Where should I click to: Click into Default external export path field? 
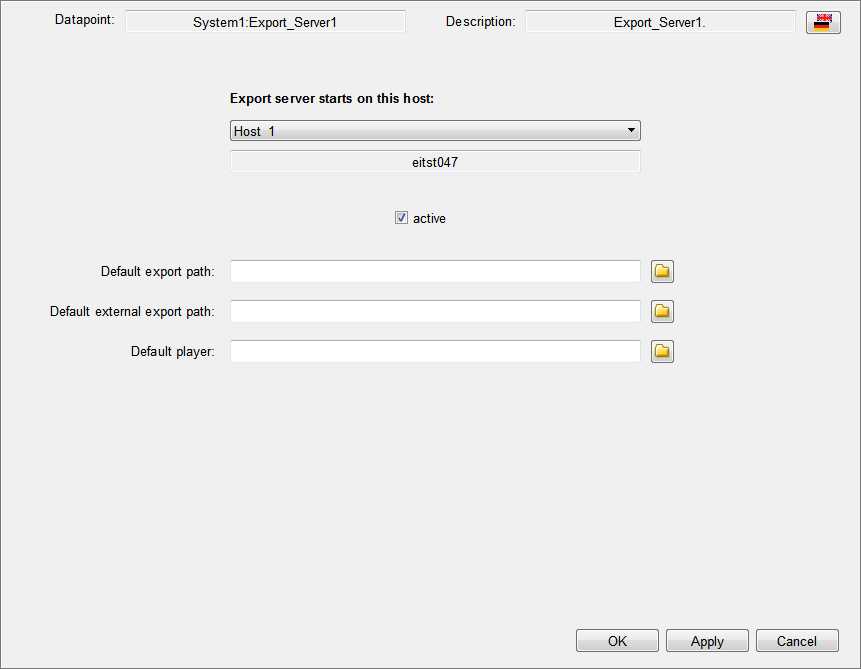pyautogui.click(x=435, y=311)
